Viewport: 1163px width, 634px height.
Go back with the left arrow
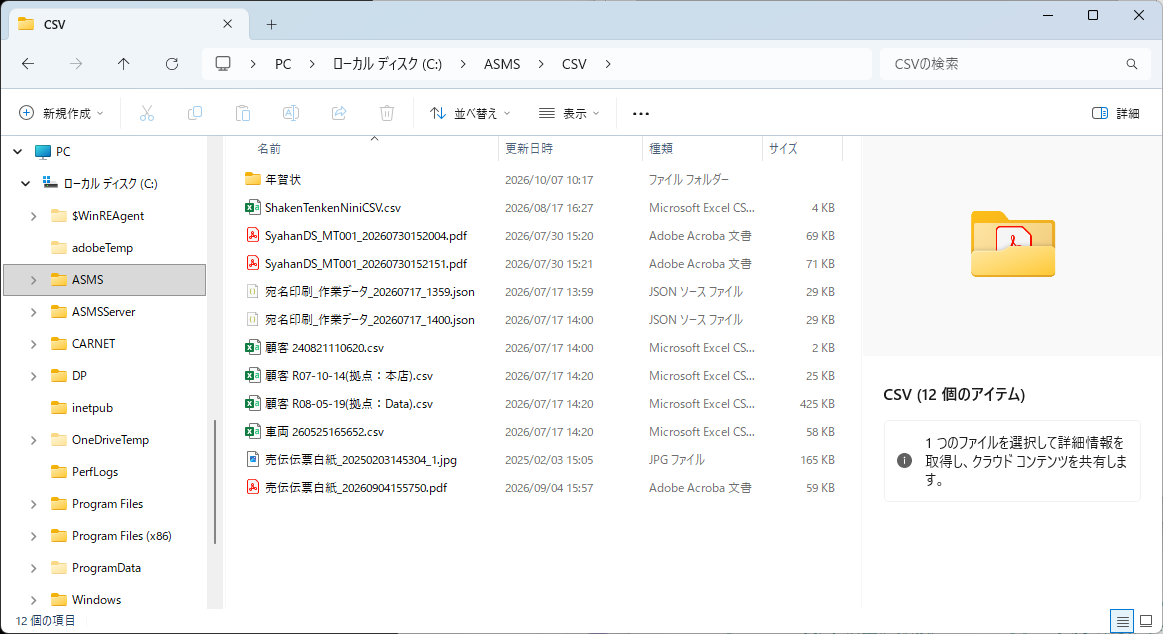pyautogui.click(x=28, y=64)
